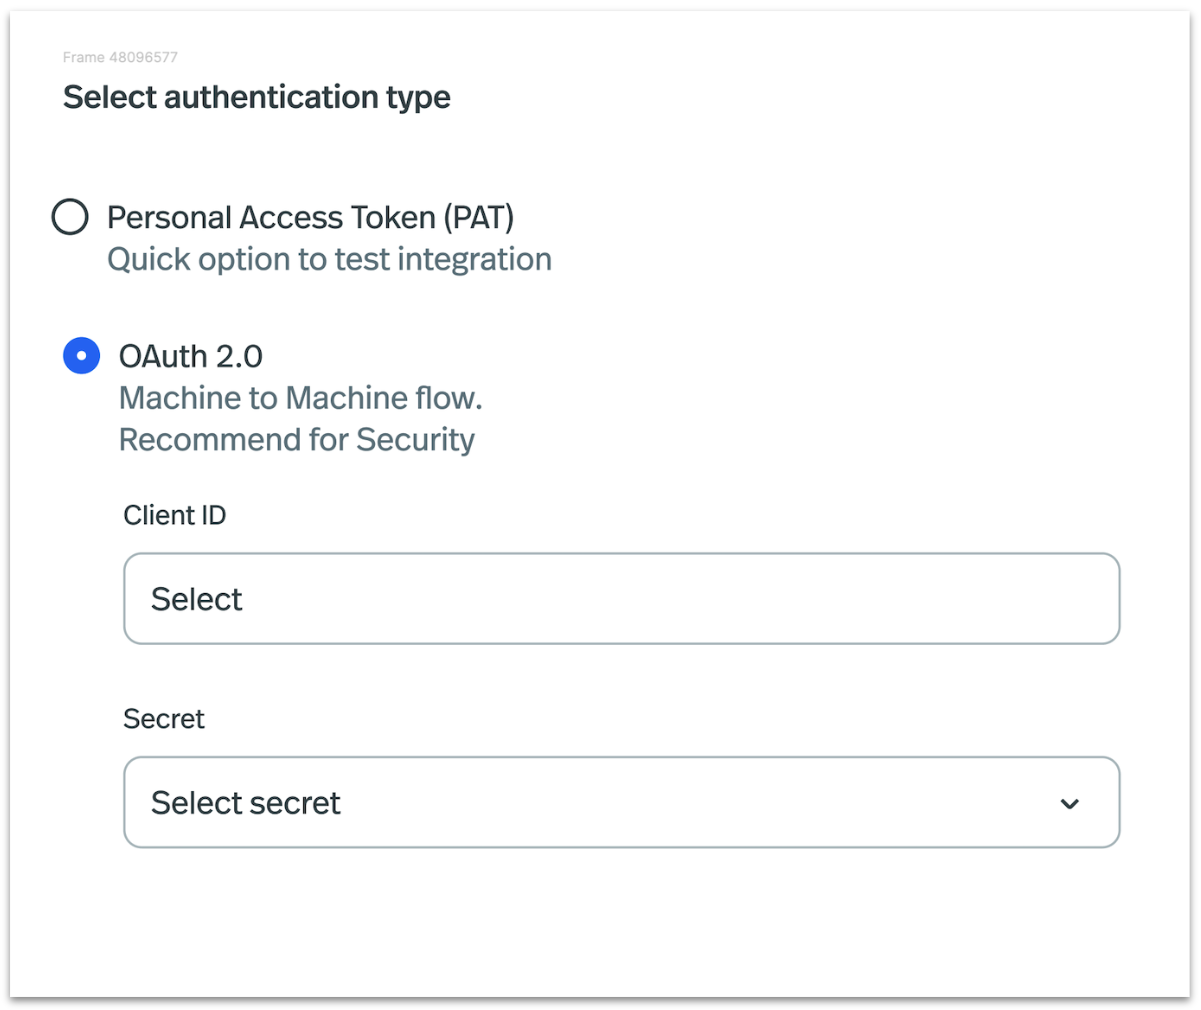Click the "Select authentication type" heading
Image resolution: width=1201 pixels, height=1010 pixels.
point(256,97)
